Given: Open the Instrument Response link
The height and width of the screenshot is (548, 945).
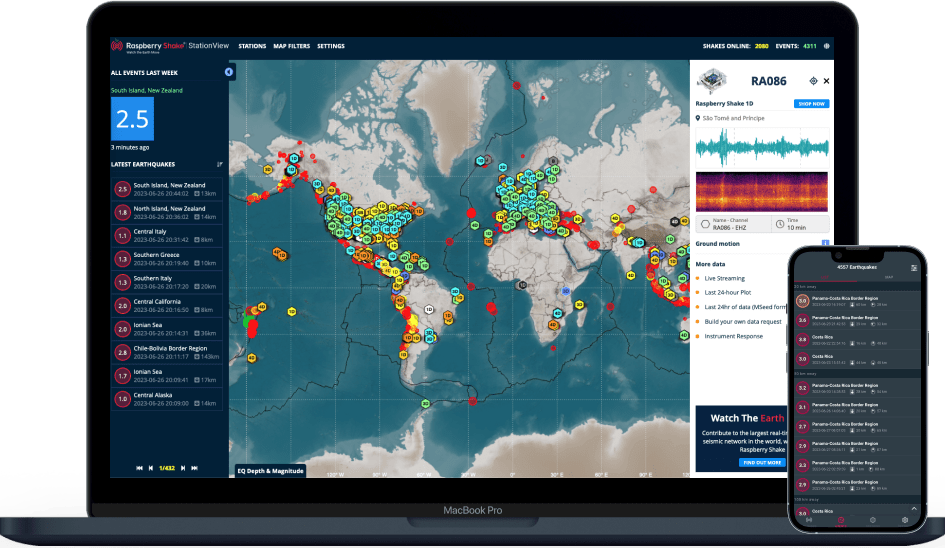Looking at the screenshot, I should pyautogui.click(x=733, y=336).
